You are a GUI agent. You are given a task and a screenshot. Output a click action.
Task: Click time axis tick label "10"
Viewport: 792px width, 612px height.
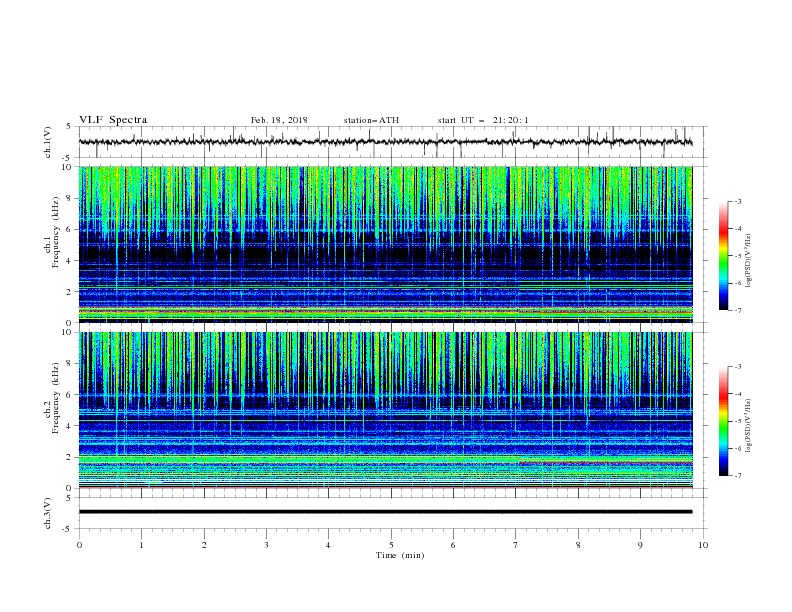coord(703,545)
